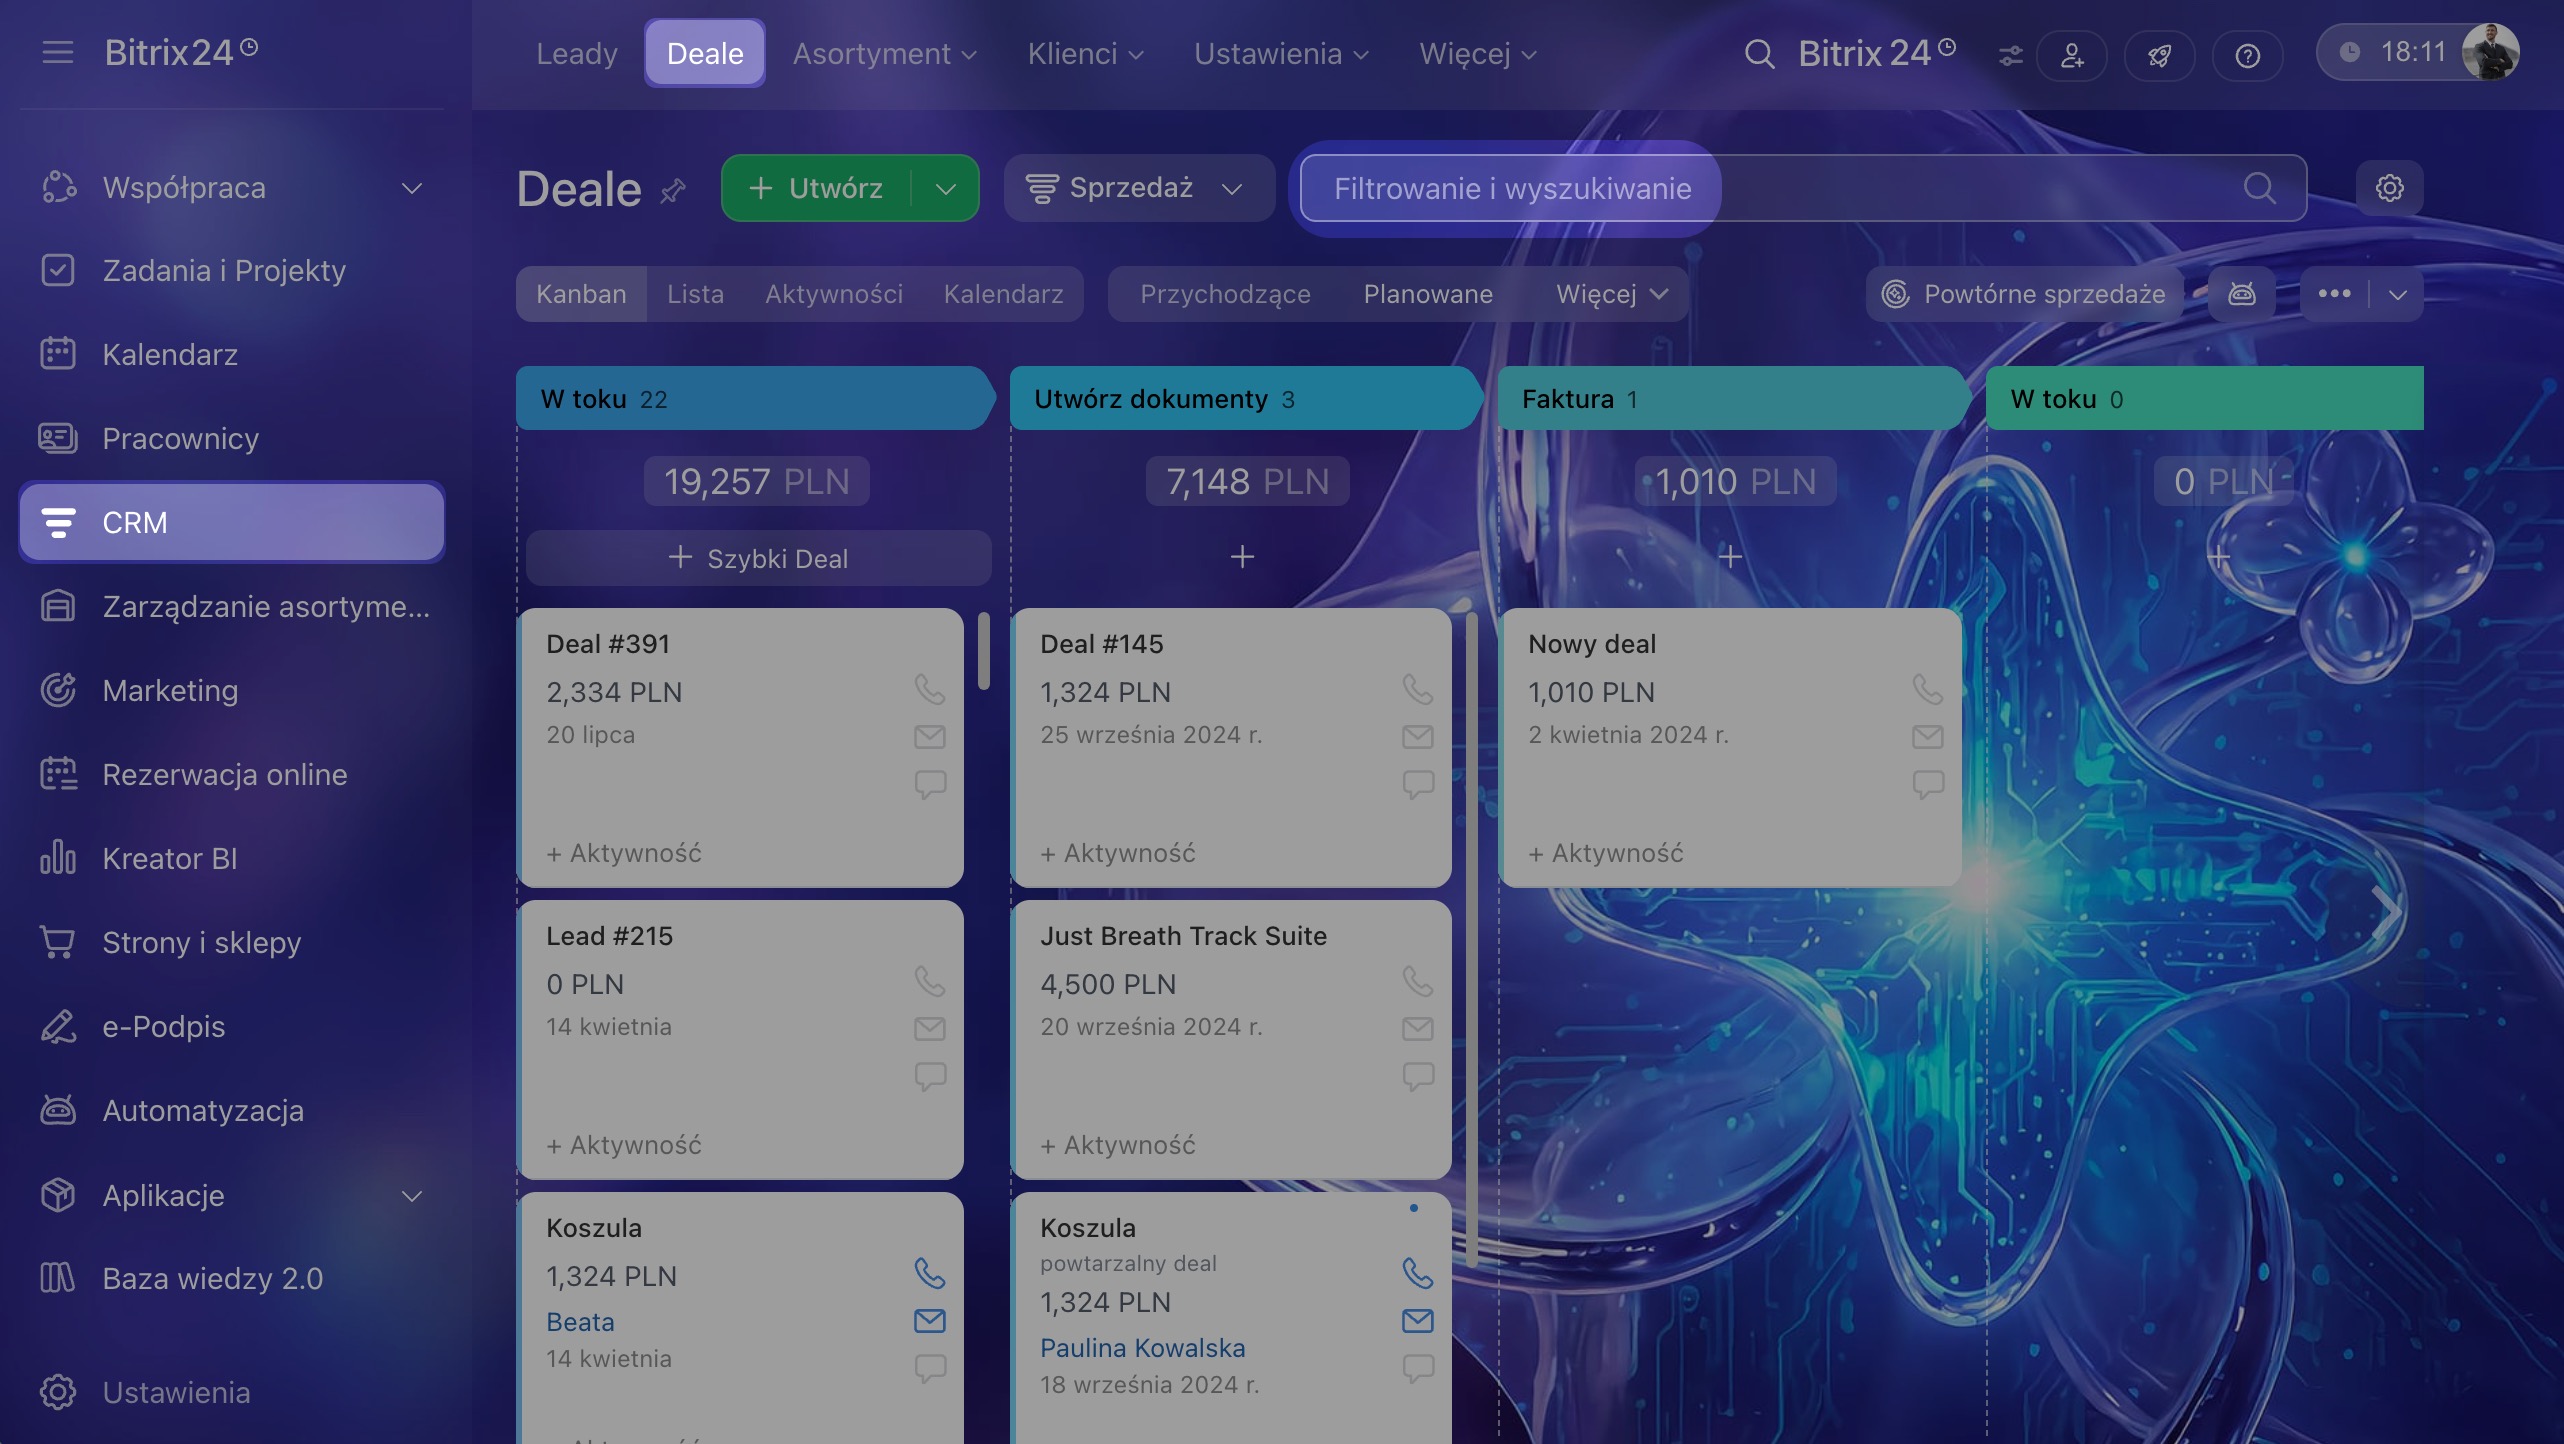Open the gear settings next to the filter

point(2390,188)
